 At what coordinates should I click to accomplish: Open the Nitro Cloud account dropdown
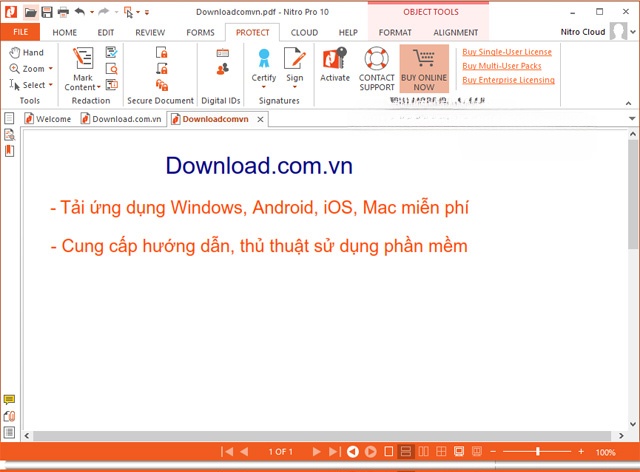[633, 32]
